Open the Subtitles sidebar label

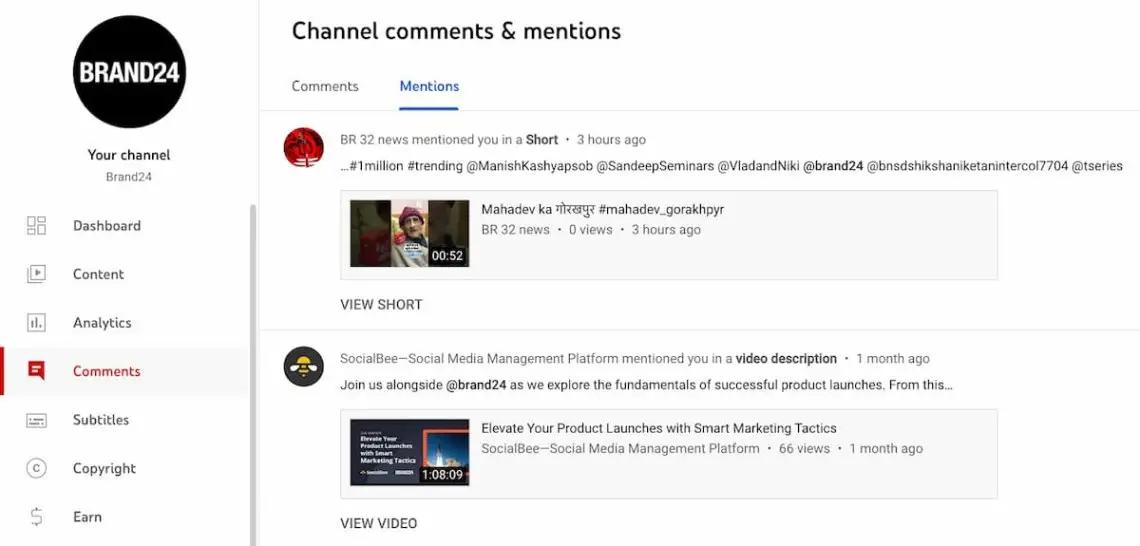[x=100, y=419]
